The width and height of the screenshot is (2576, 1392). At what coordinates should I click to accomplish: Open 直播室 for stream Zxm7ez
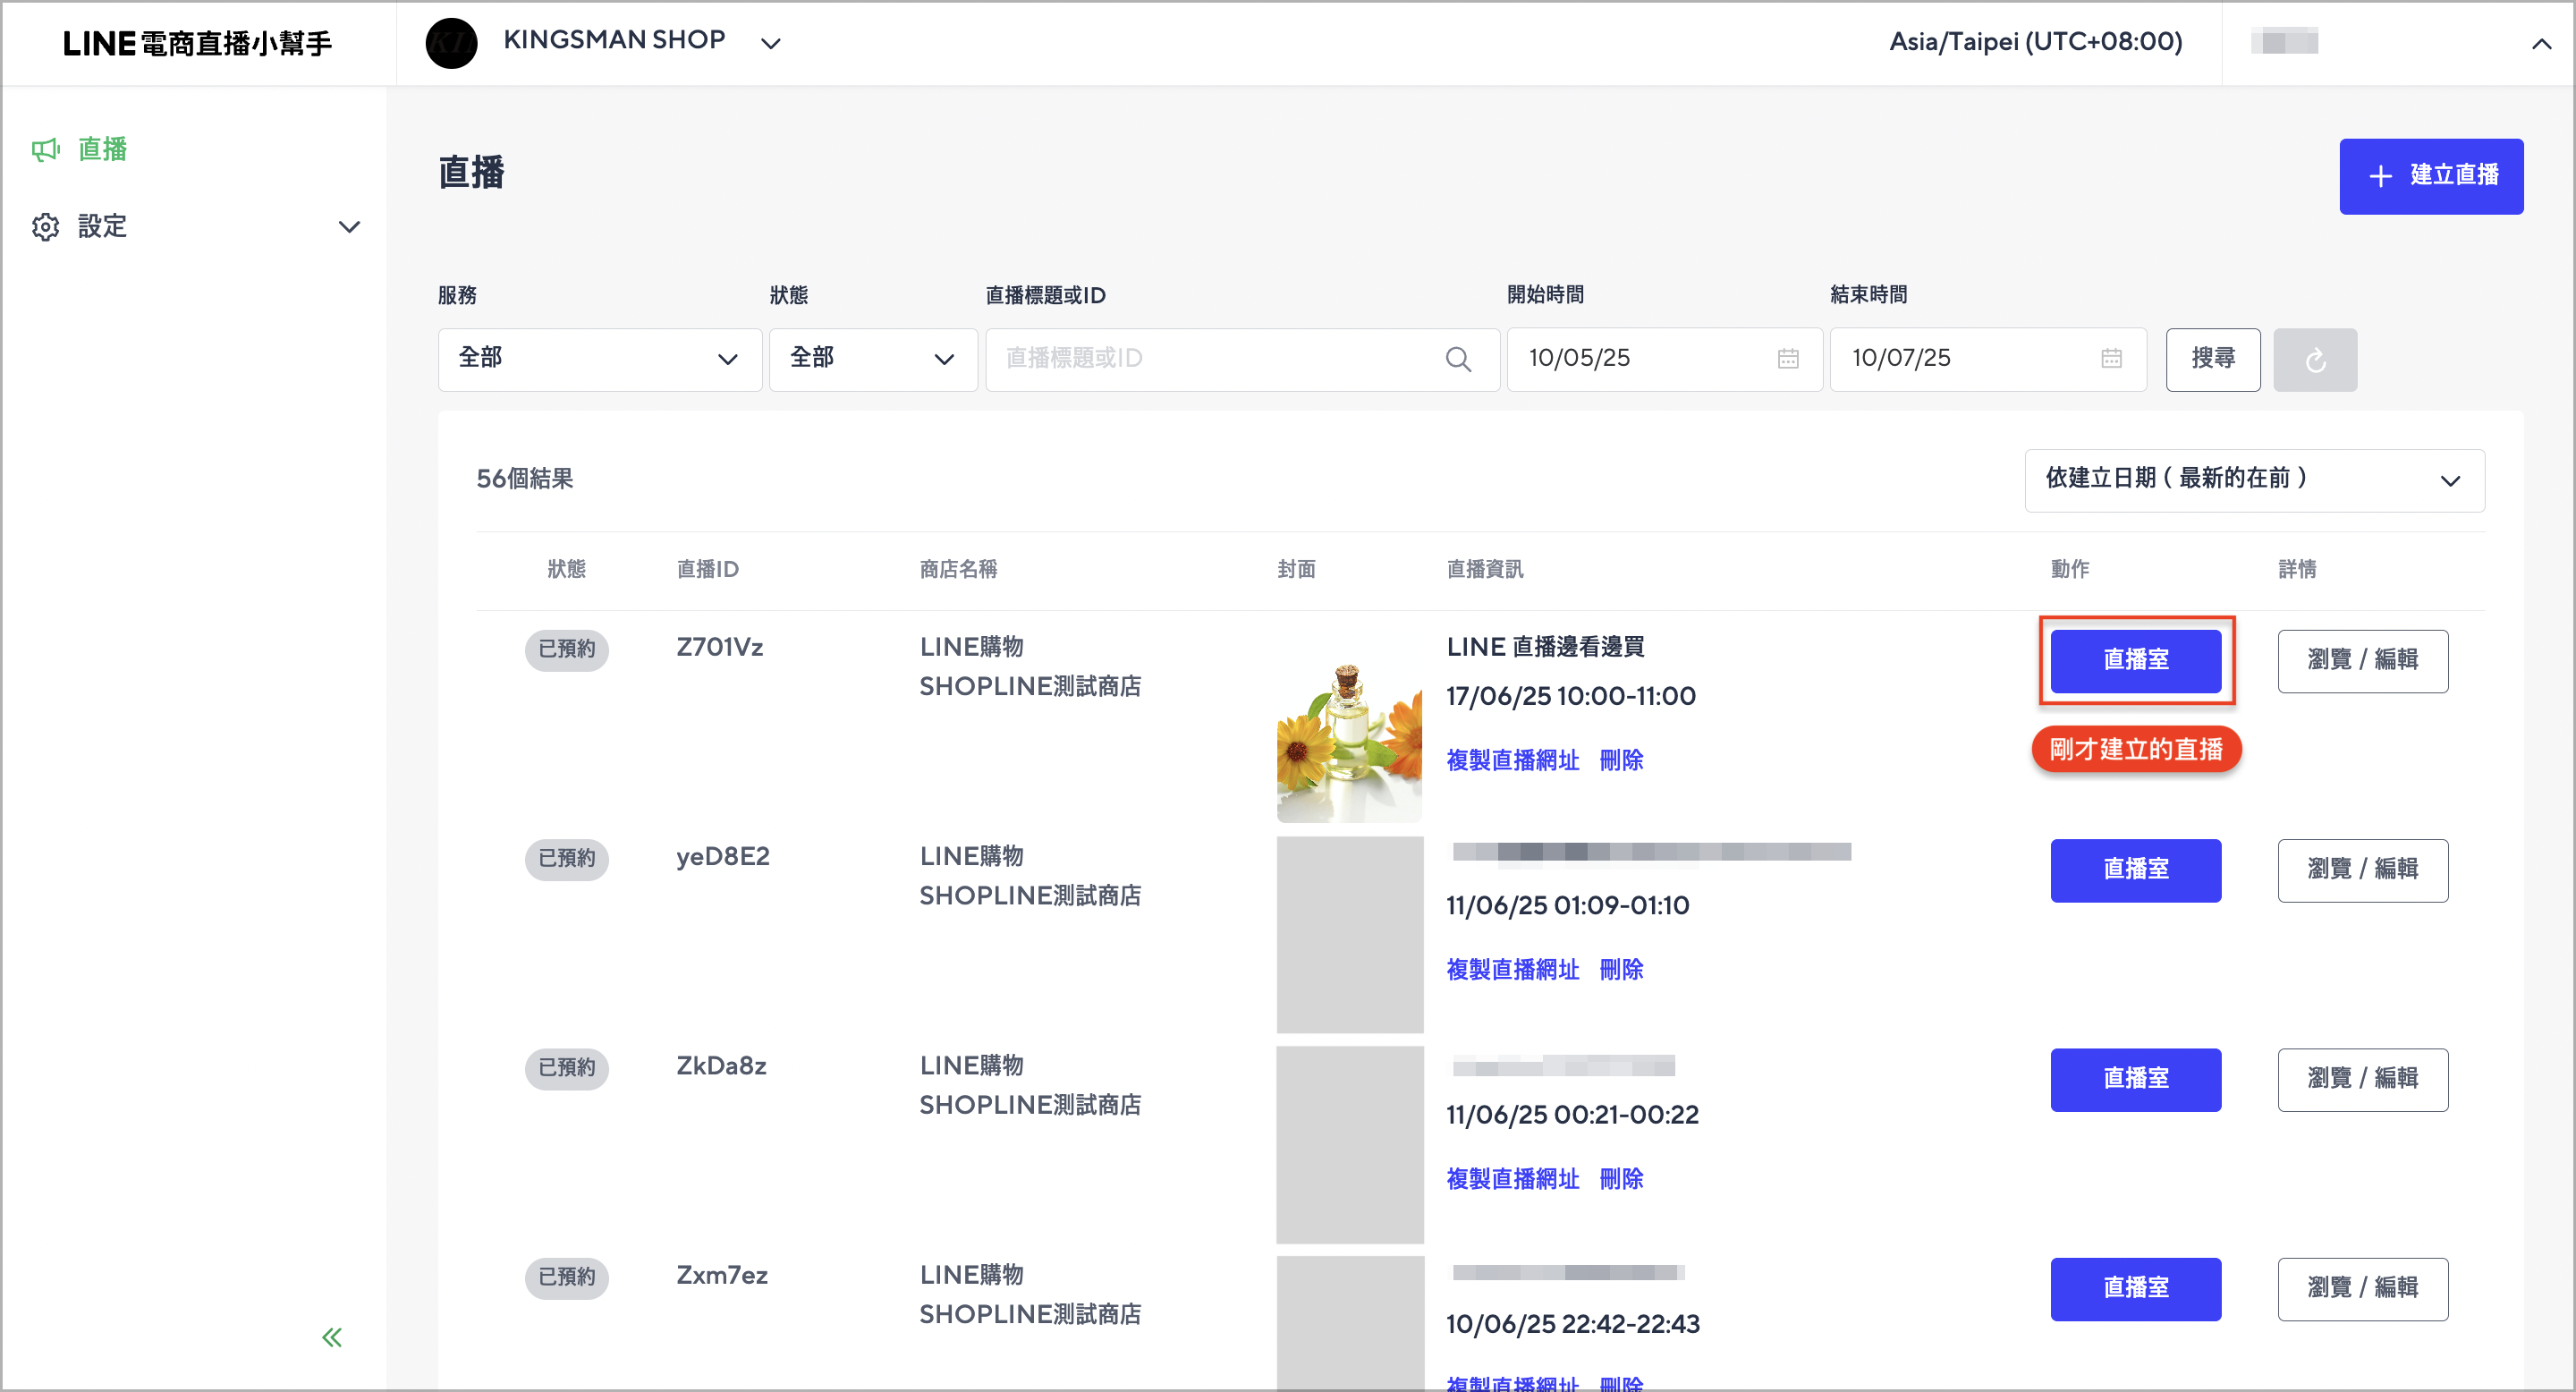2136,1288
